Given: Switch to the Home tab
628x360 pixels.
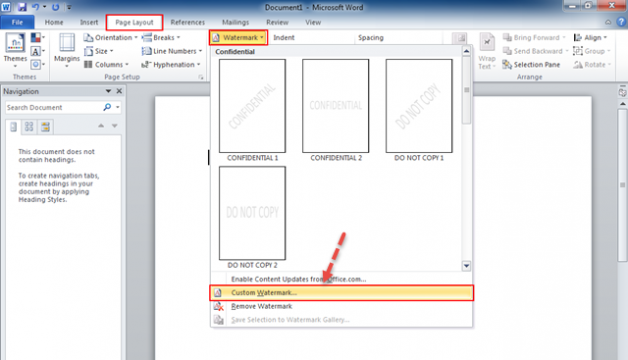Looking at the screenshot, I should tap(54, 22).
